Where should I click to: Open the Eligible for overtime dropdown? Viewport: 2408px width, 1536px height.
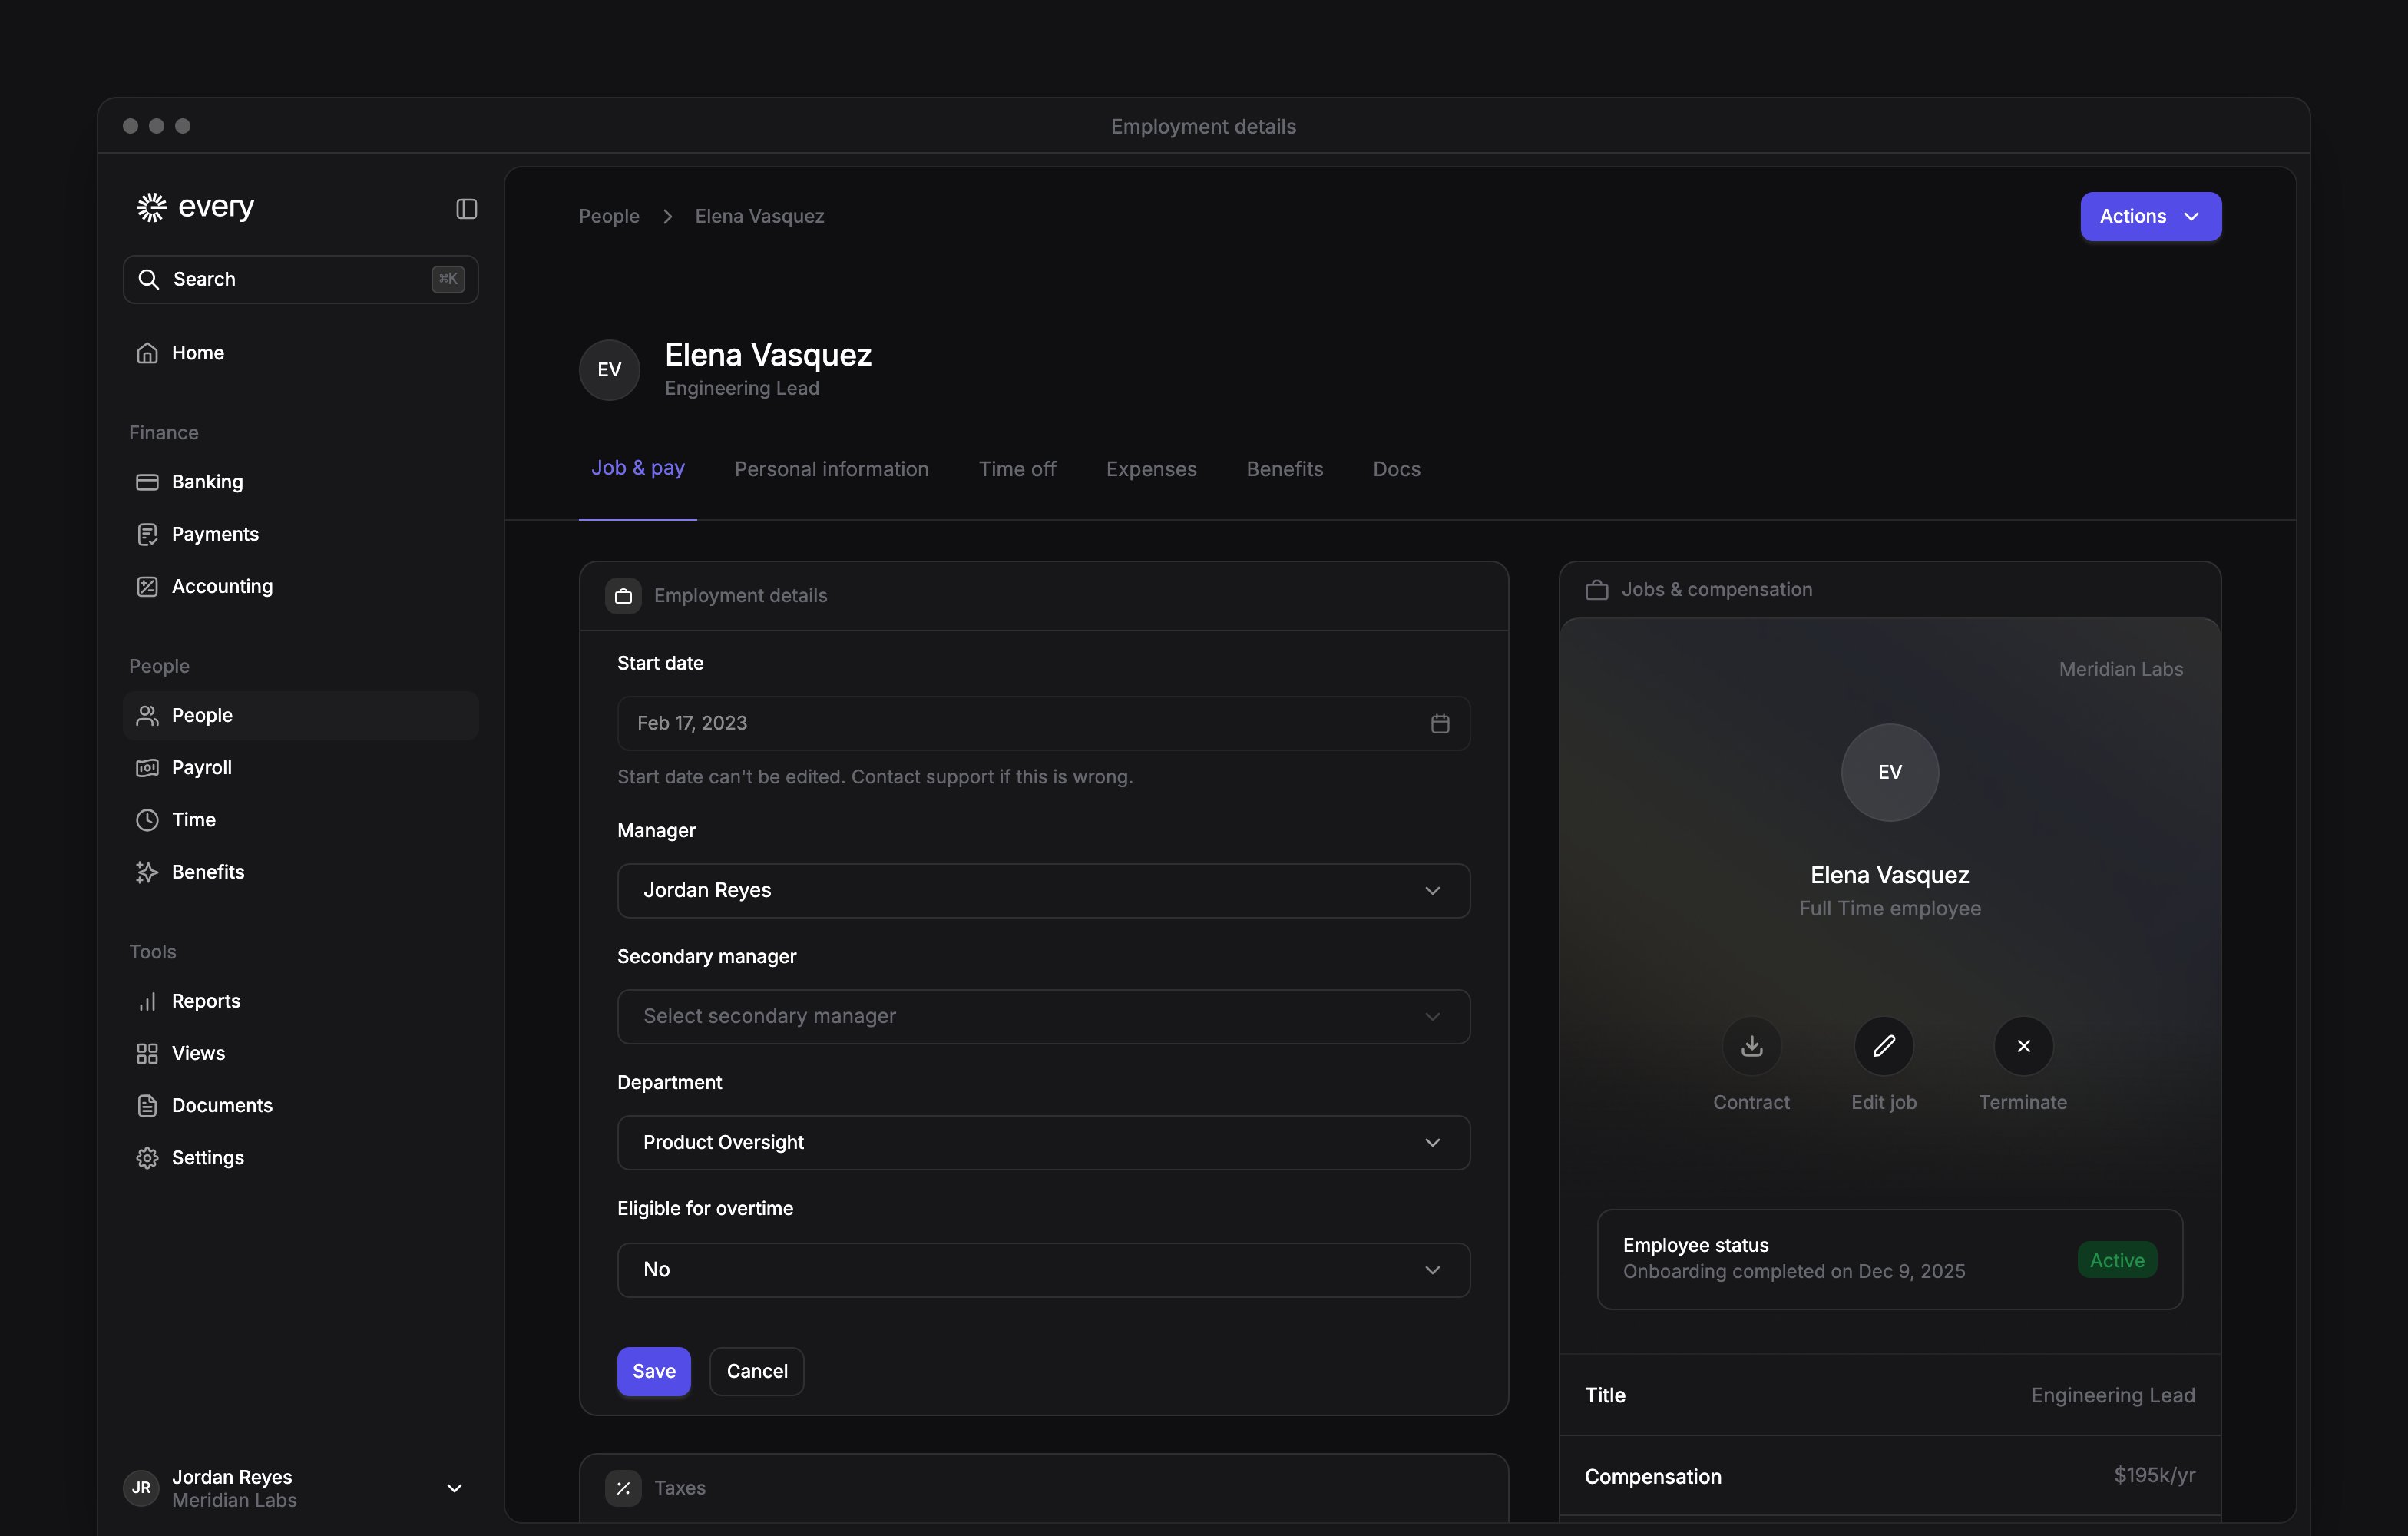[1043, 1269]
